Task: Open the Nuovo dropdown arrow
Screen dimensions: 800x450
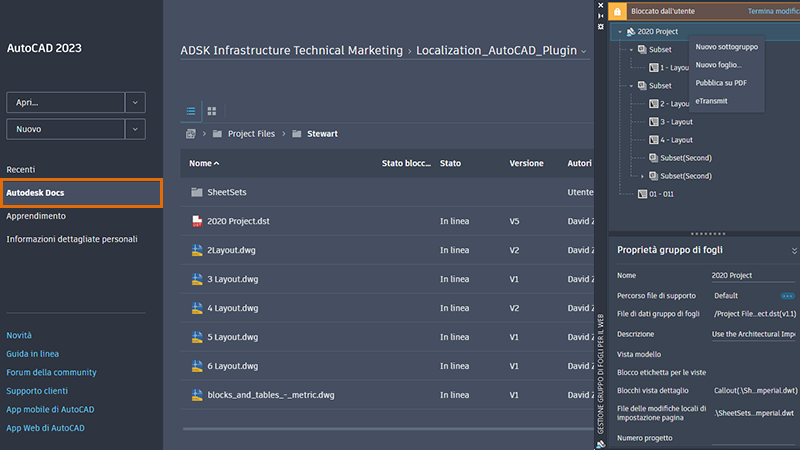Action: click(x=135, y=129)
